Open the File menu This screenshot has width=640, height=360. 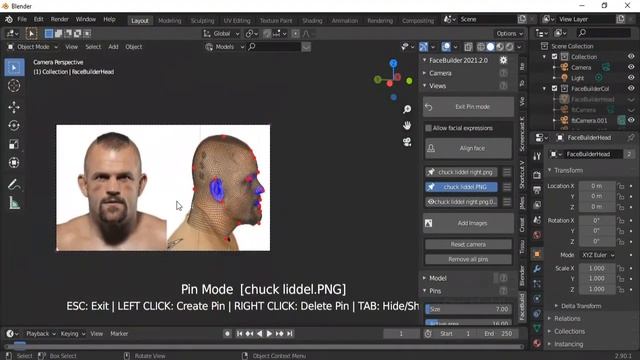pyautogui.click(x=22, y=19)
